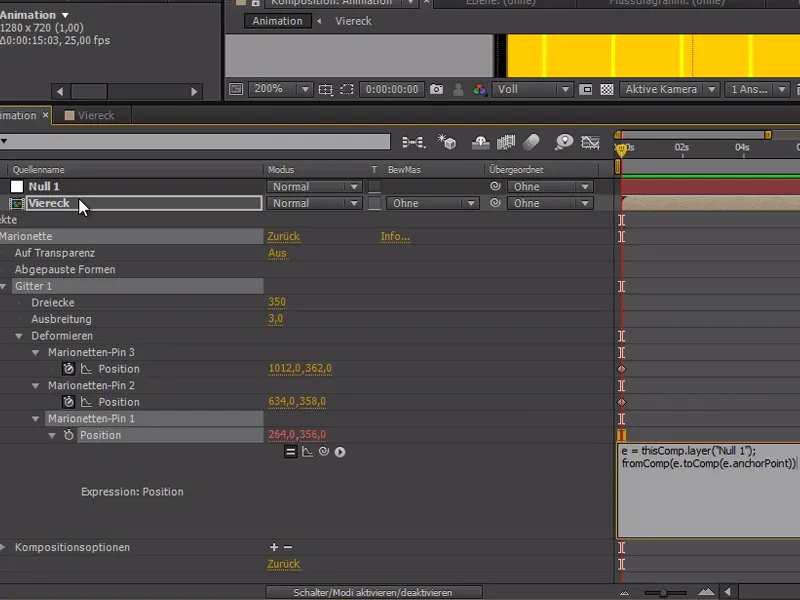Open grid and guide options icon

[325, 90]
